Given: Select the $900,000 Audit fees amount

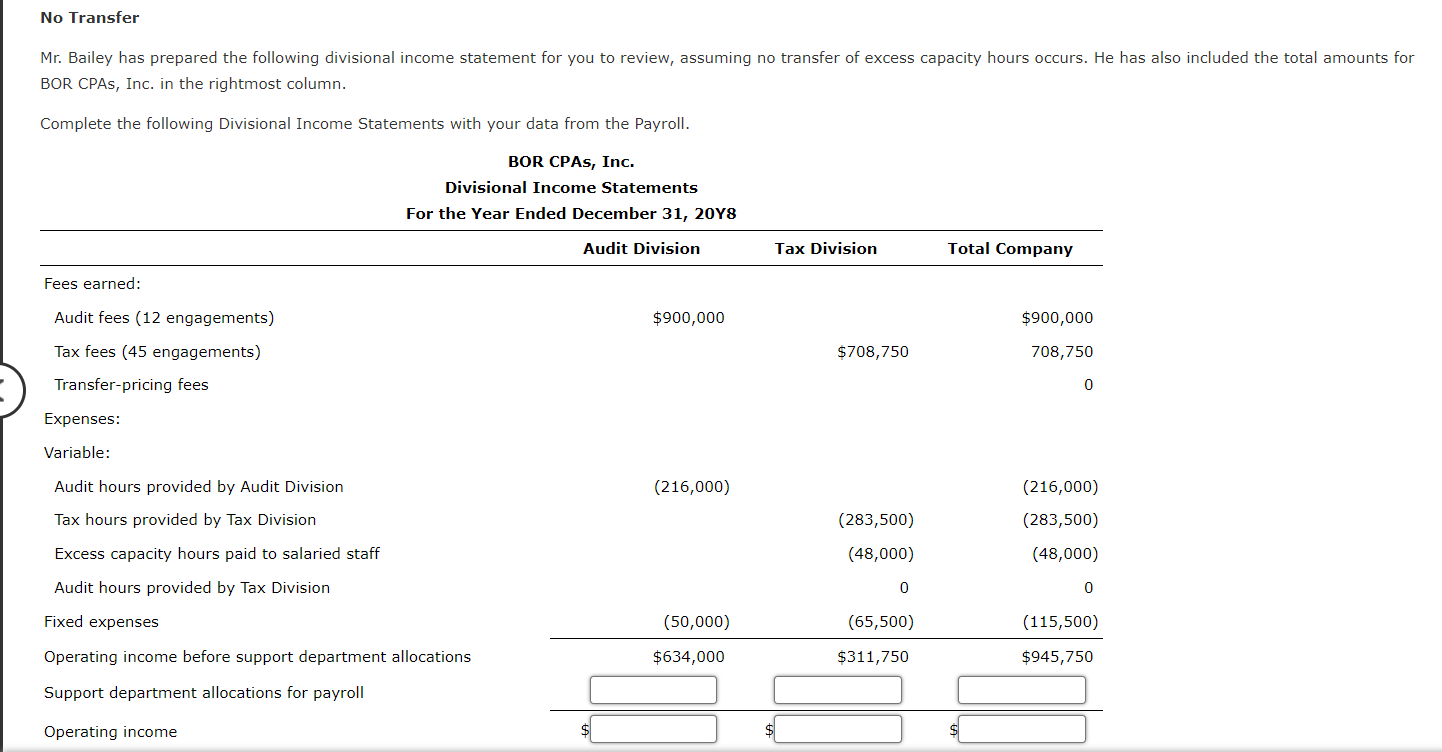Looking at the screenshot, I should pos(688,317).
